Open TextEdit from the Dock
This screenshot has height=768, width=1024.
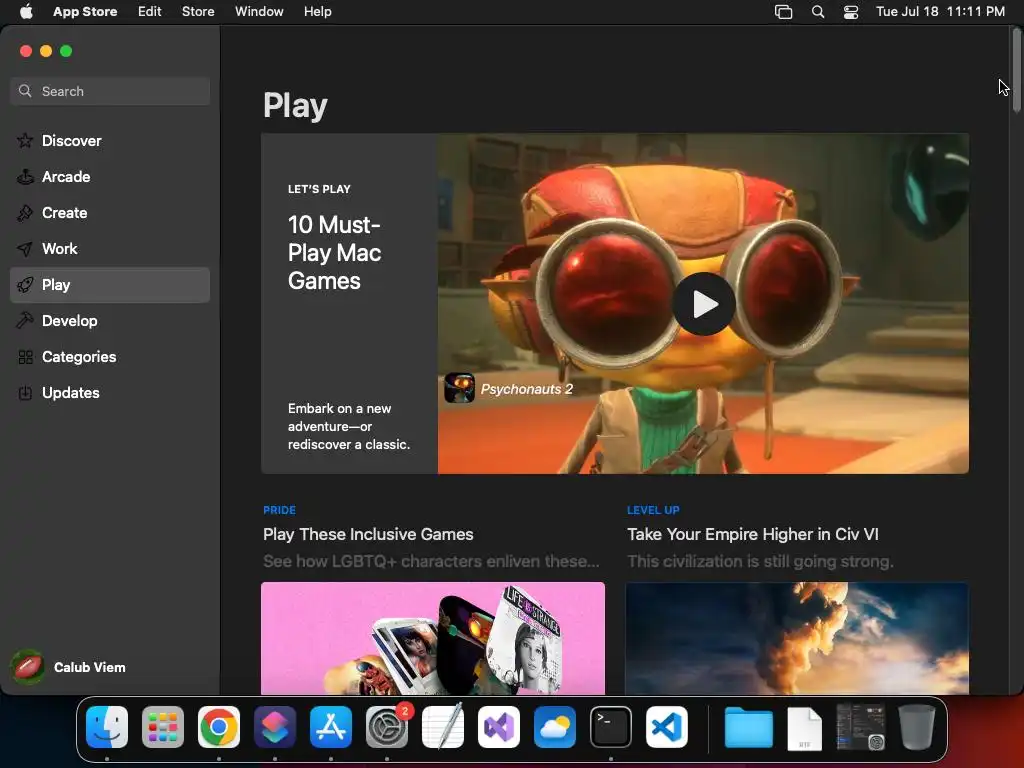[443, 727]
